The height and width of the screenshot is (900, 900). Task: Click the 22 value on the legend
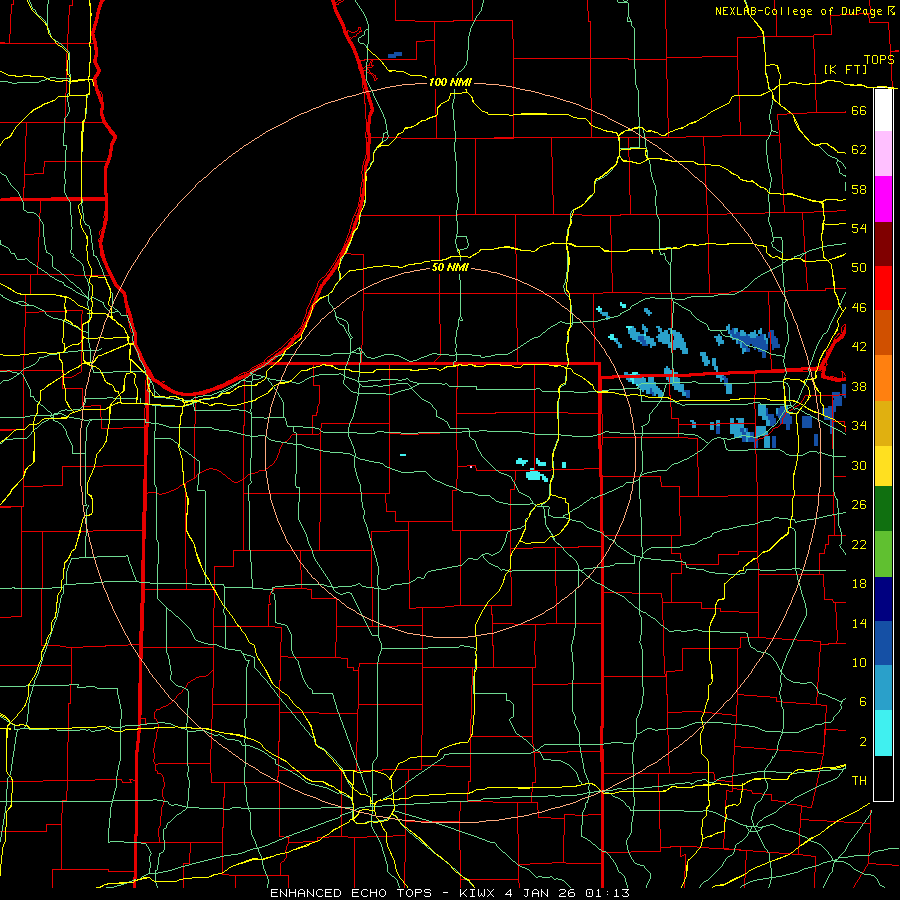(859, 544)
